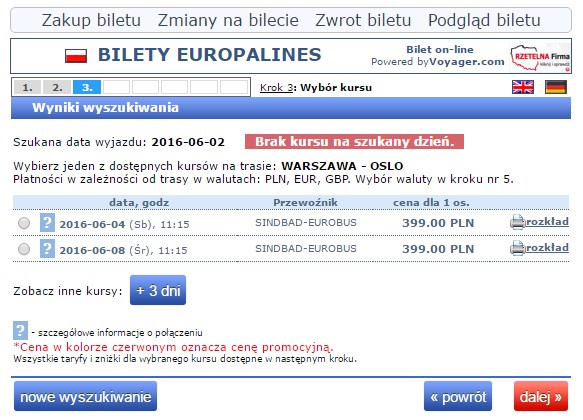This screenshot has width=583, height=420.
Task: Click the data, godz column header
Action: click(x=139, y=203)
